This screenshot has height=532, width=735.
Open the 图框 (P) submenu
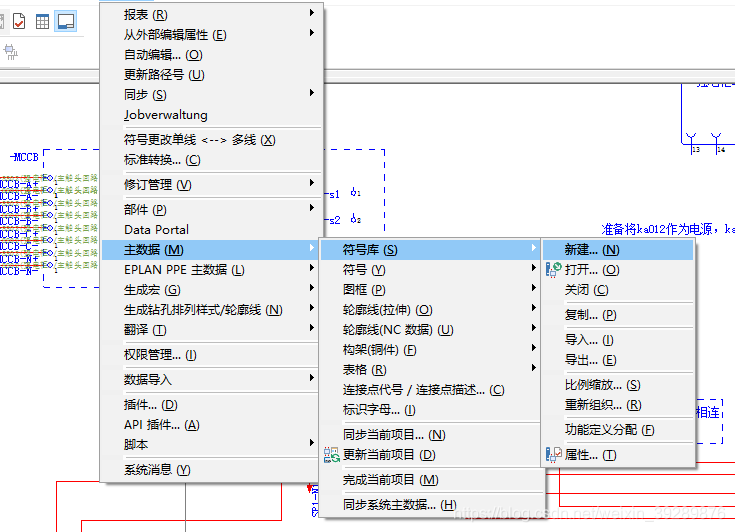tap(430, 290)
